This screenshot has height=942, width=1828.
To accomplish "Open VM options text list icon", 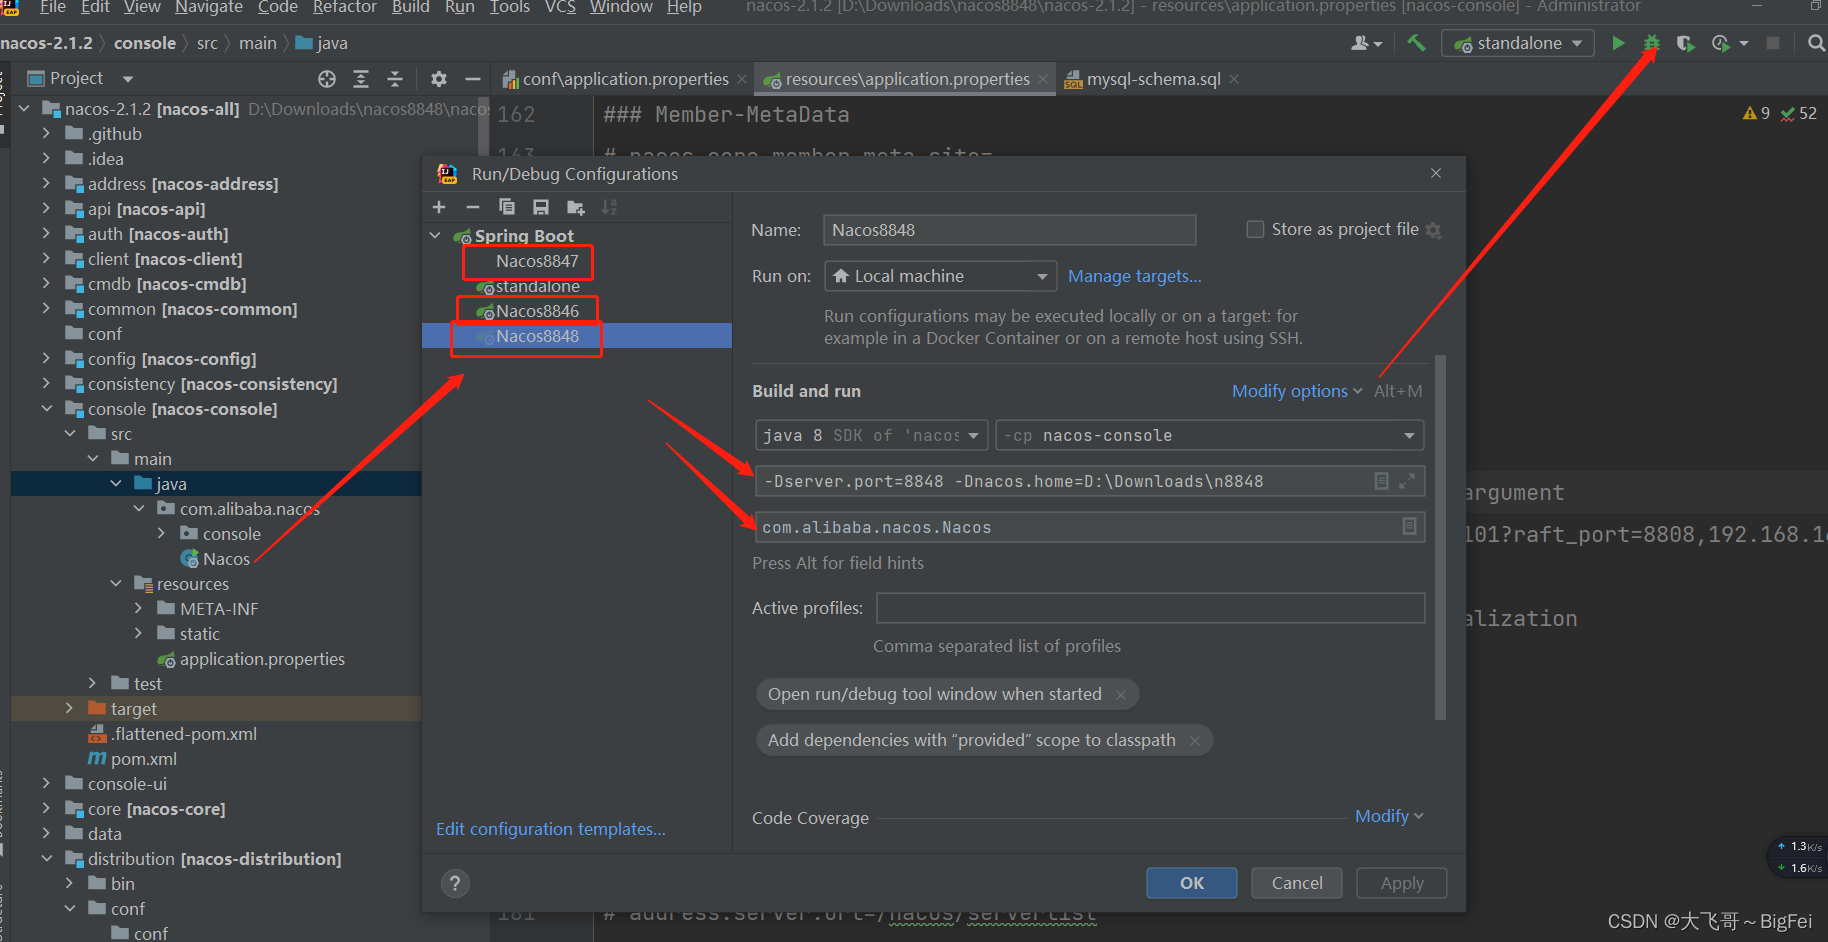I will (x=1381, y=481).
